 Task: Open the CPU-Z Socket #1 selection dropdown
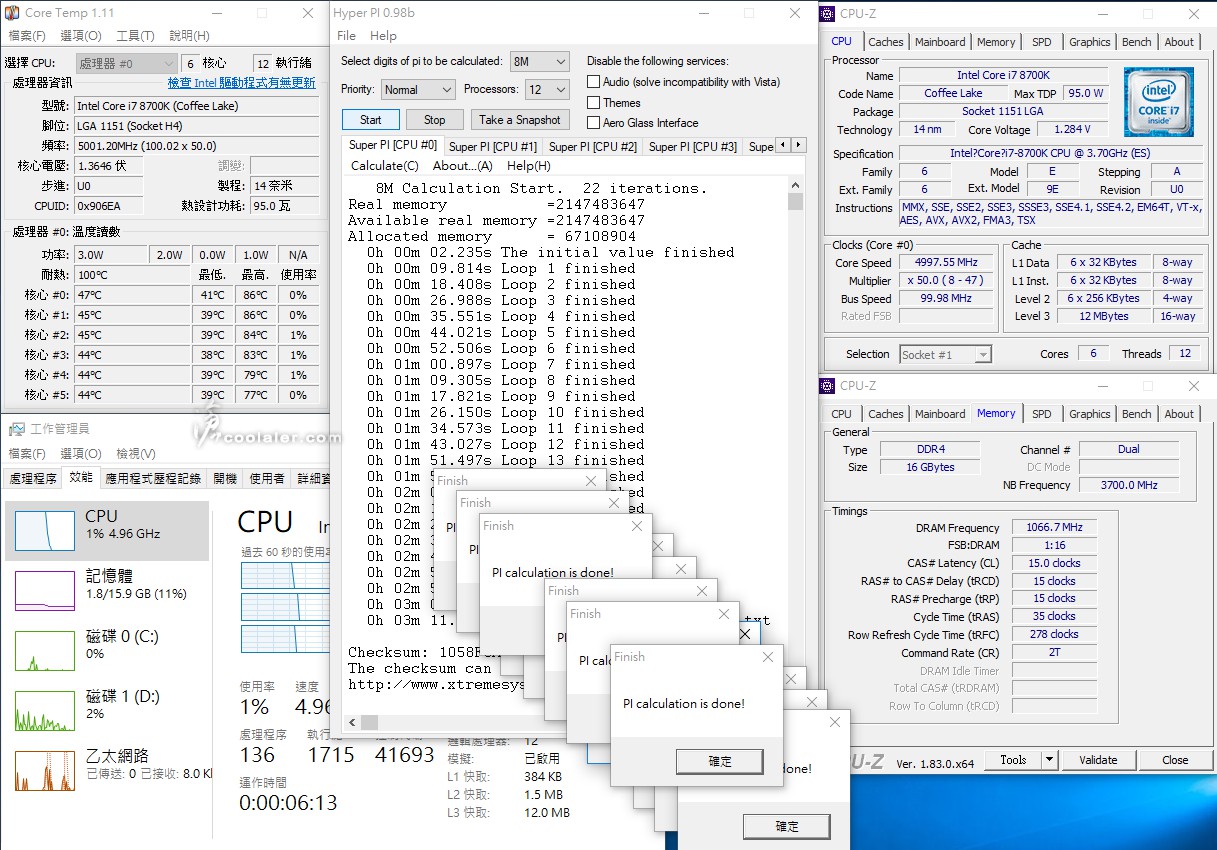coord(946,354)
